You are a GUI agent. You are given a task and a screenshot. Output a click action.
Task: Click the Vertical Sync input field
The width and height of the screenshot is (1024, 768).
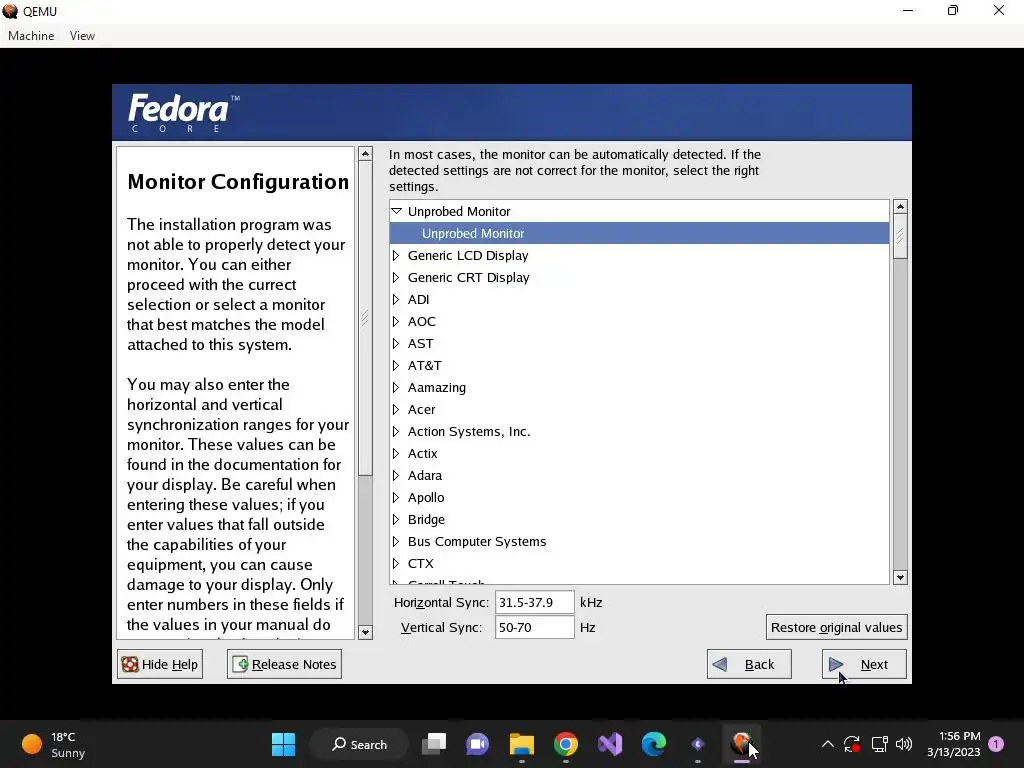pyautogui.click(x=534, y=627)
